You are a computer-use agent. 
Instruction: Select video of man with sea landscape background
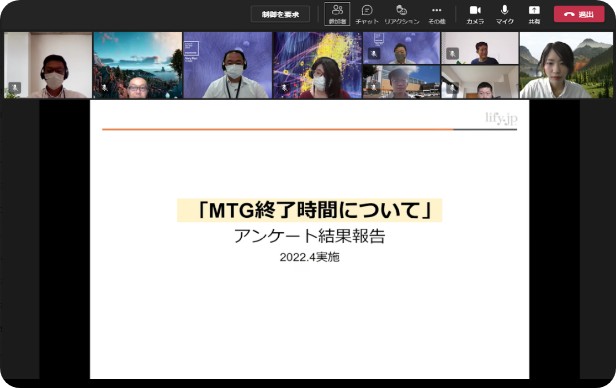[x=138, y=65]
